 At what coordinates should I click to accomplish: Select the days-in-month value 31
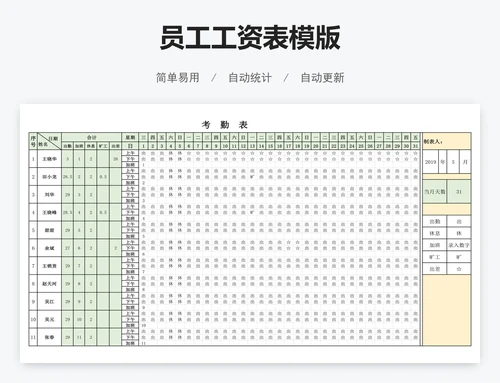(459, 192)
